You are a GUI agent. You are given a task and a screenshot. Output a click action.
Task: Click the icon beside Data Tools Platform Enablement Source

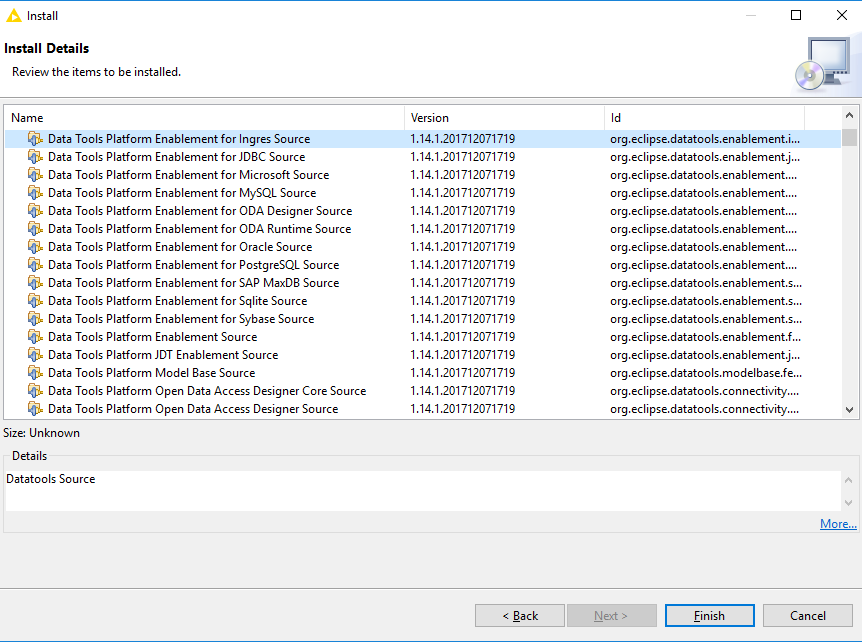pos(35,337)
